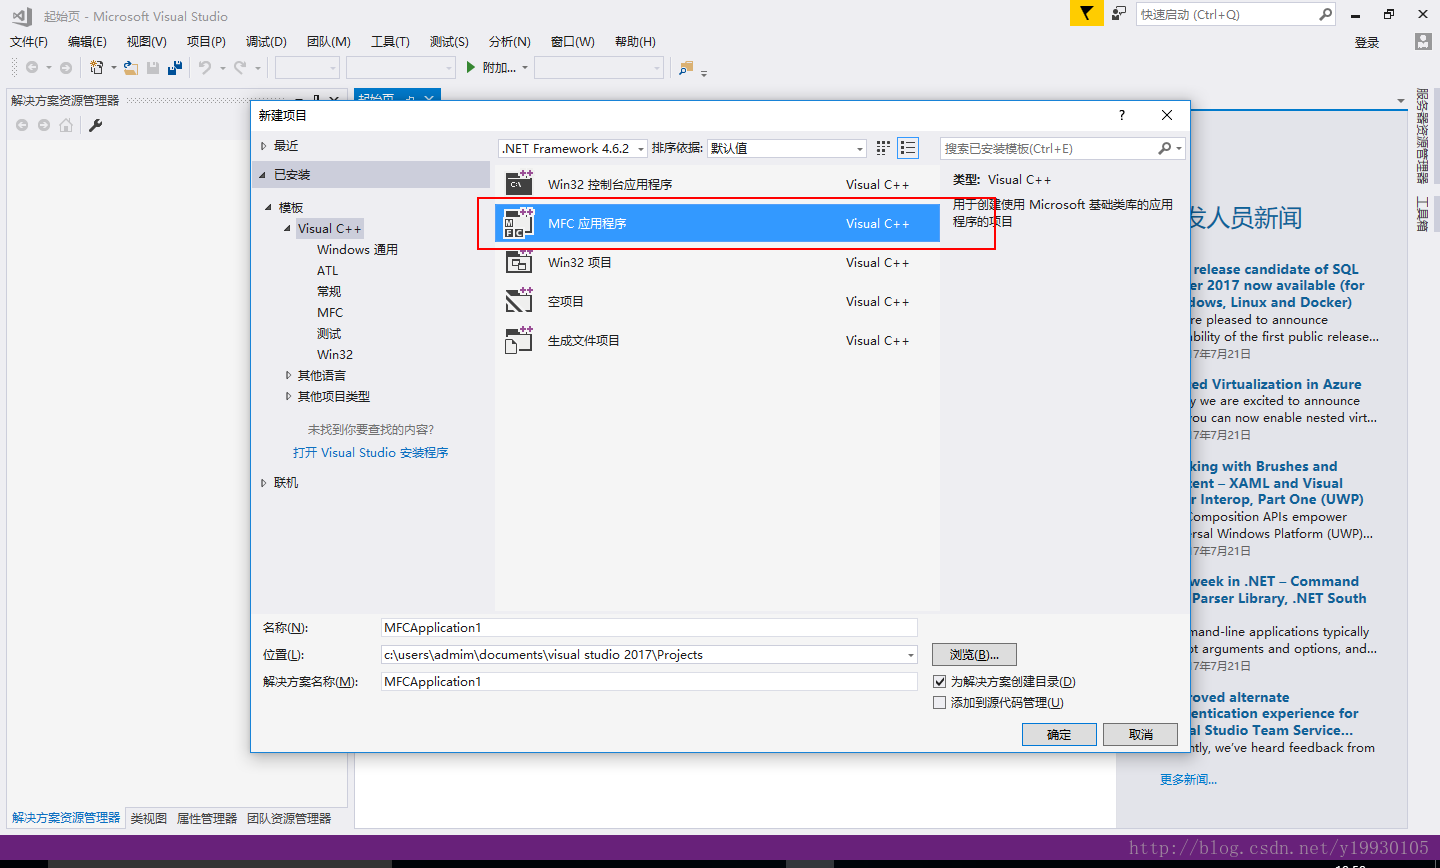Open the Attach button dropdown arrow
Image resolution: width=1440 pixels, height=868 pixels.
click(x=524, y=68)
